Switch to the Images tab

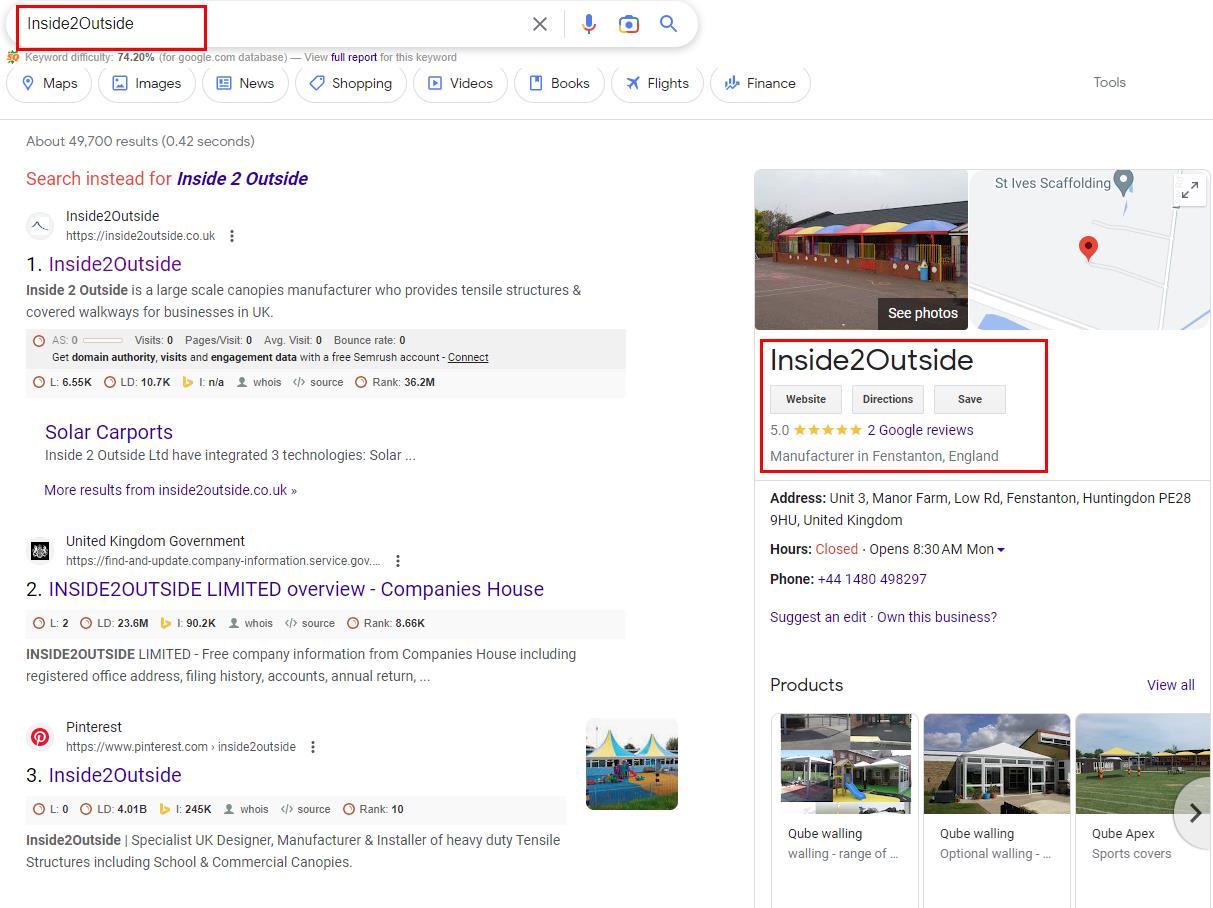click(146, 83)
